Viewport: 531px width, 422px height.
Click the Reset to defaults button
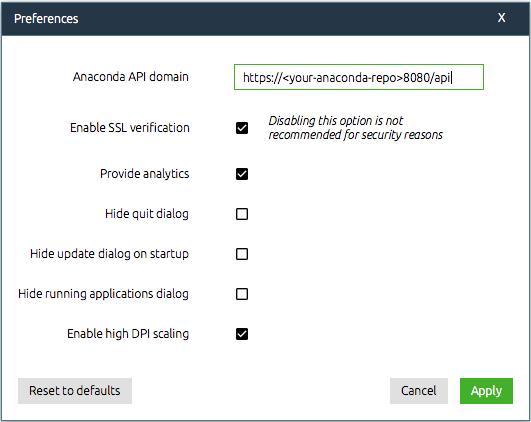click(75, 391)
